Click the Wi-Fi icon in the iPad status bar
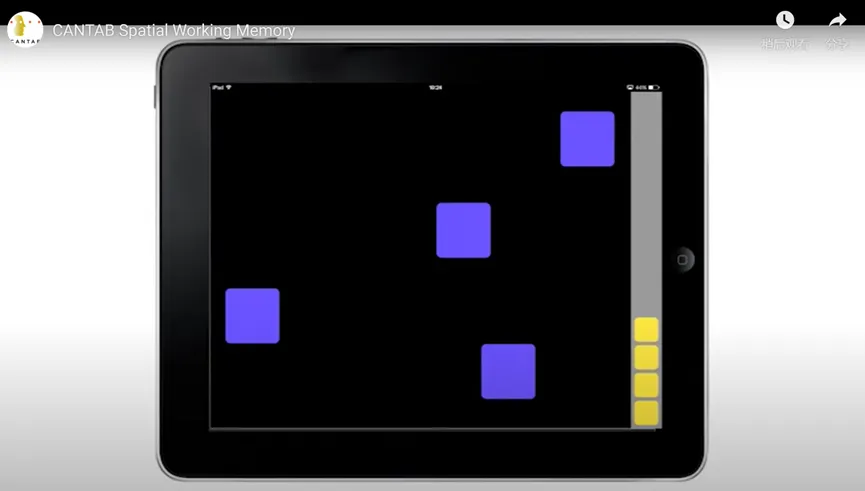Screen dimensions: 865x491 pyautogui.click(x=229, y=88)
